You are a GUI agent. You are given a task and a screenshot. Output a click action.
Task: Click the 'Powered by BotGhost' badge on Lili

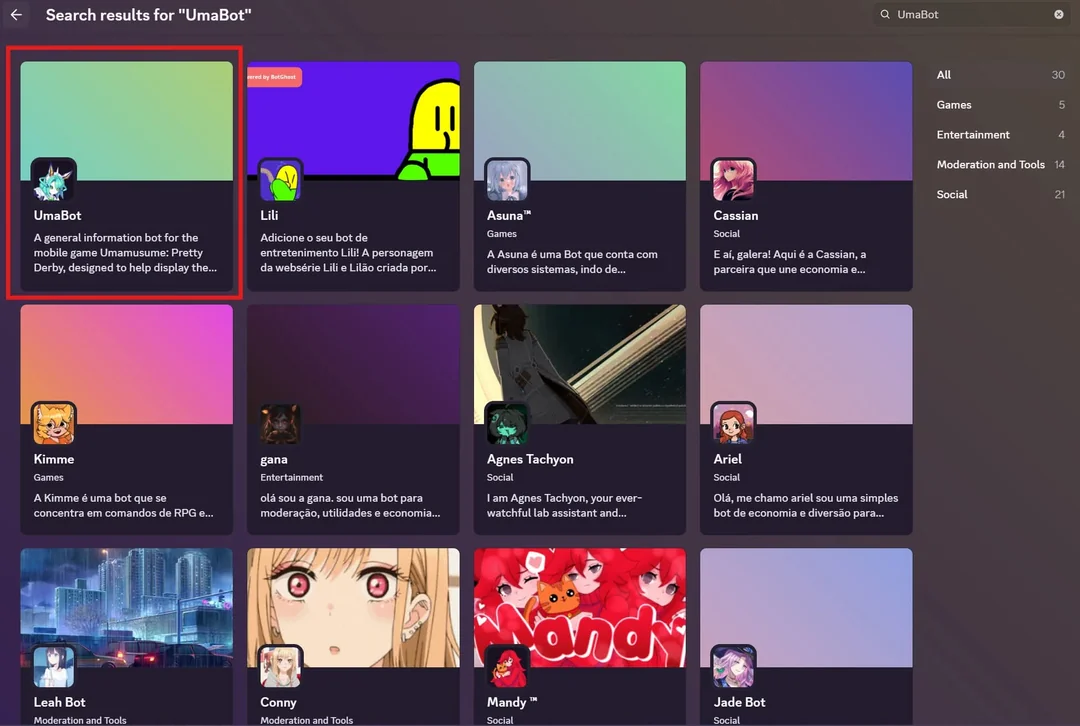click(x=274, y=76)
